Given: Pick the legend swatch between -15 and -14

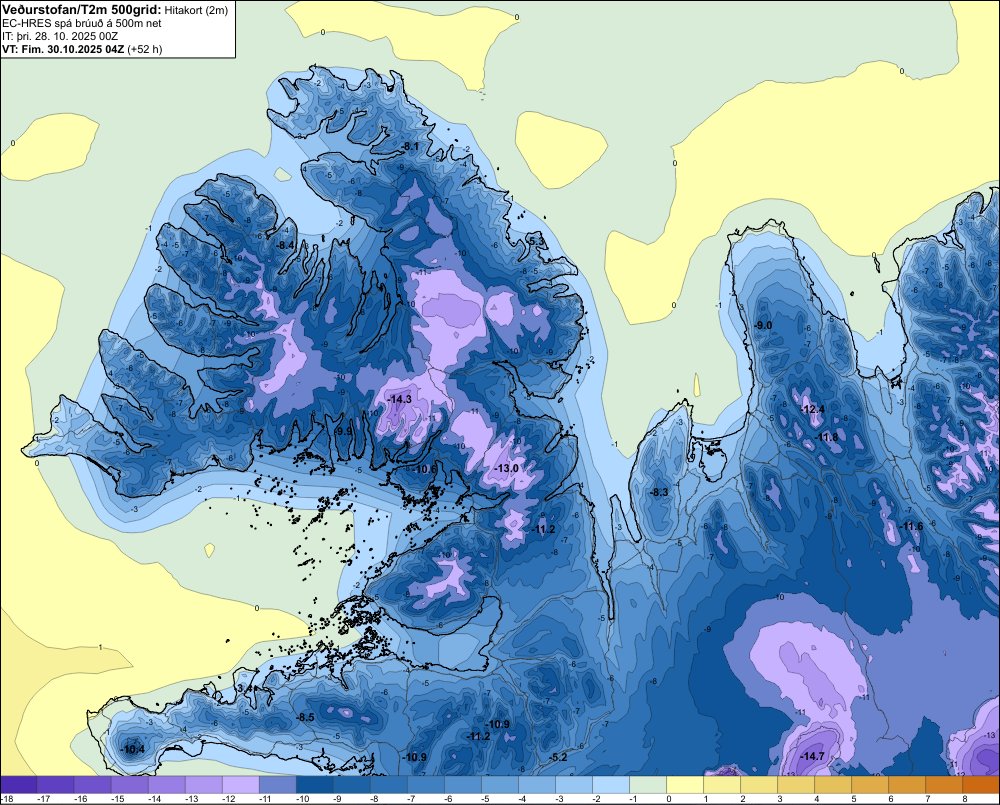Looking at the screenshot, I should [x=129, y=785].
